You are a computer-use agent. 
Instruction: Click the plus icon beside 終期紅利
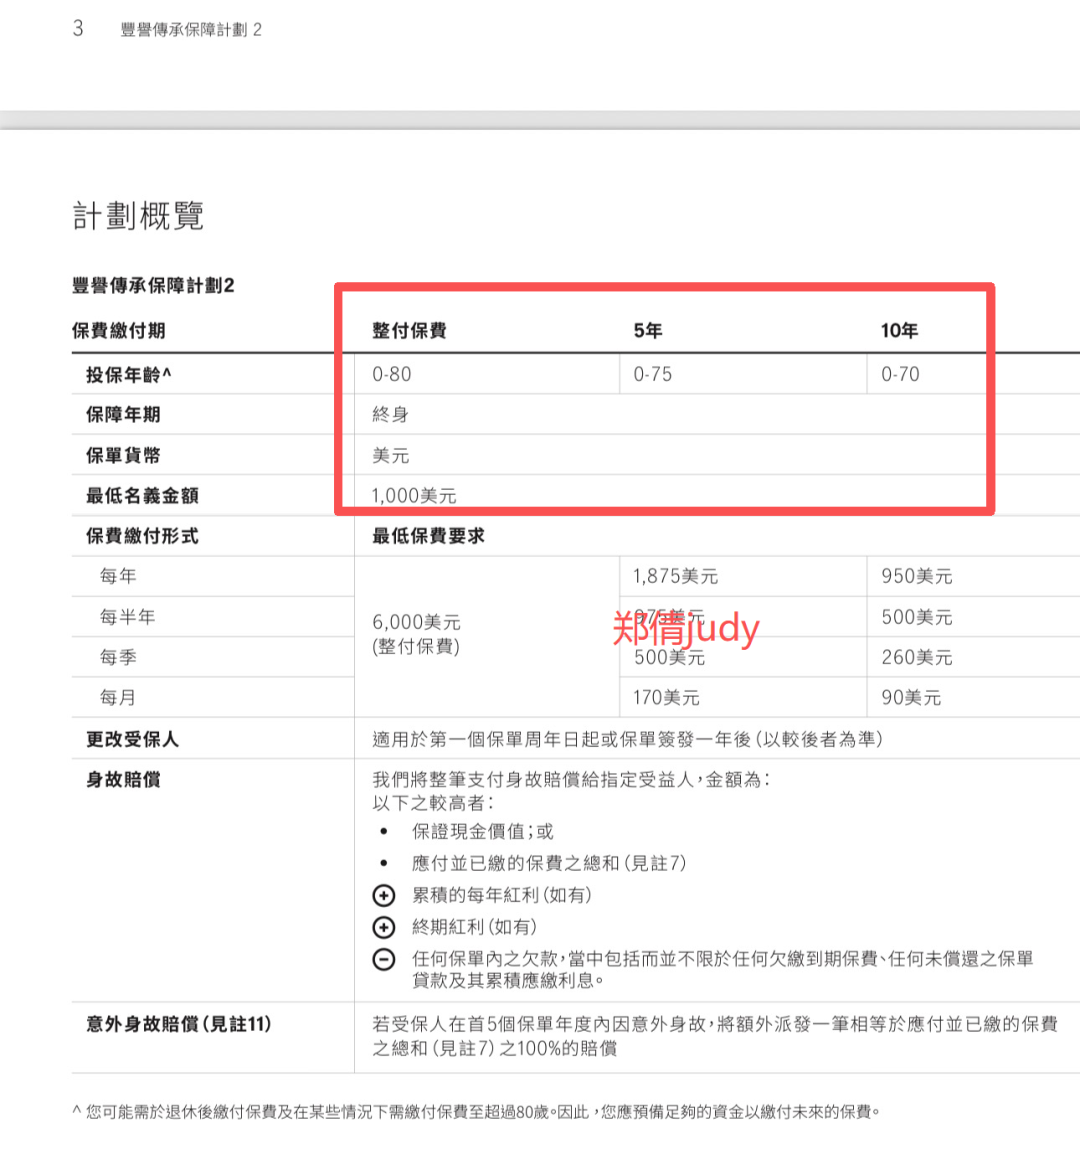pyautogui.click(x=384, y=927)
